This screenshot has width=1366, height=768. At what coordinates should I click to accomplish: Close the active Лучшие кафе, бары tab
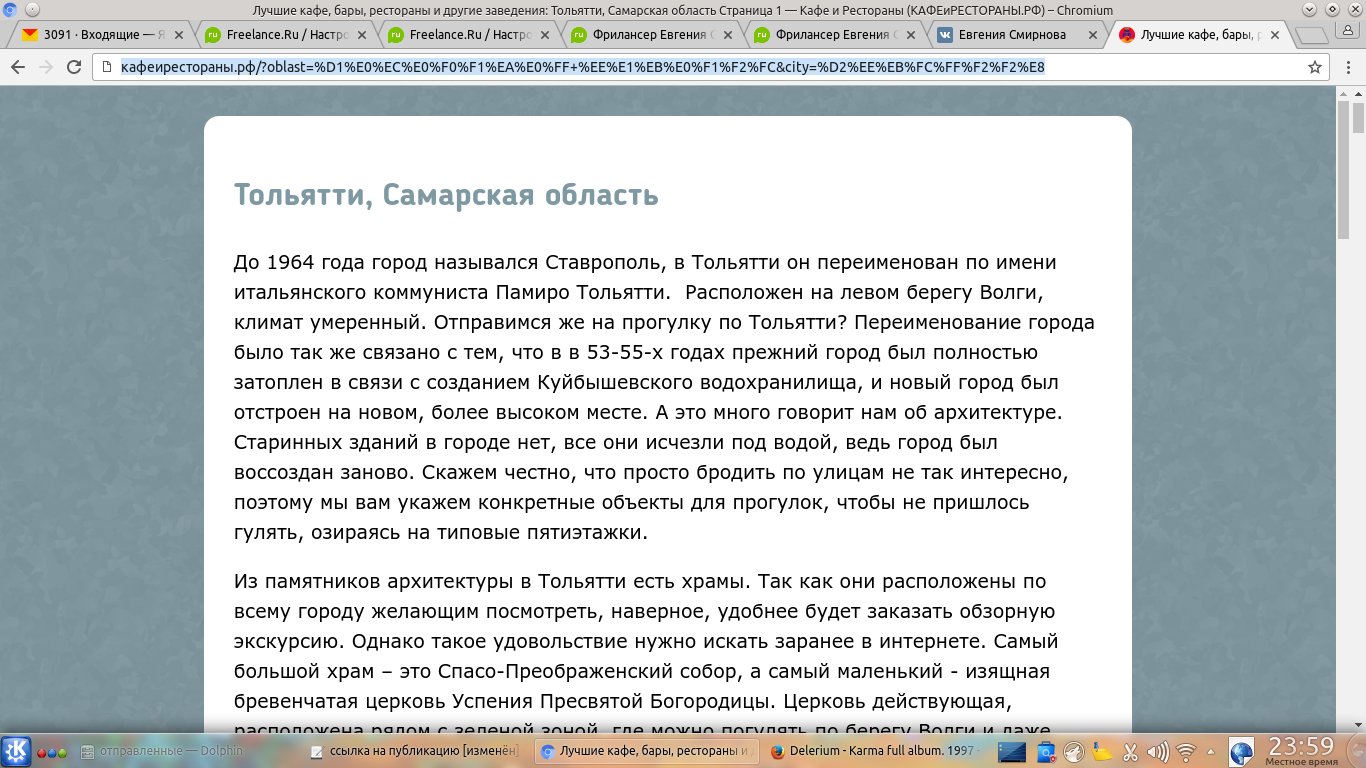pos(1275,35)
